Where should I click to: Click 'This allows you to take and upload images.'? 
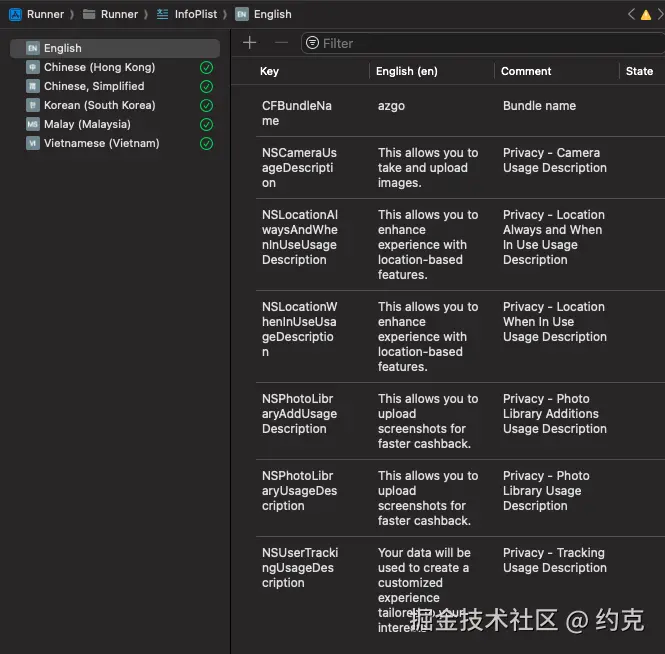428,168
